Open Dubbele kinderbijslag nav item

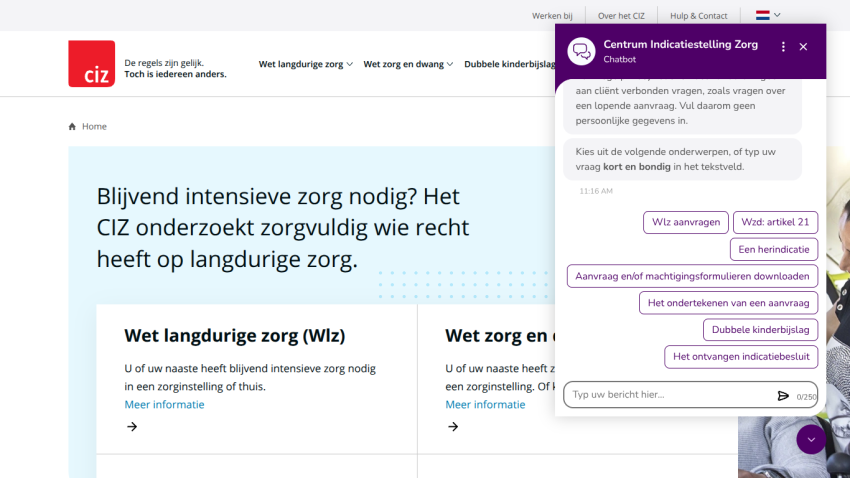(510, 64)
